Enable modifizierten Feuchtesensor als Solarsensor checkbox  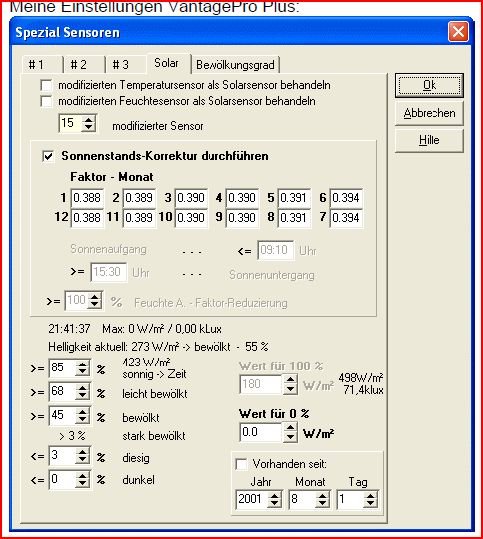point(46,101)
